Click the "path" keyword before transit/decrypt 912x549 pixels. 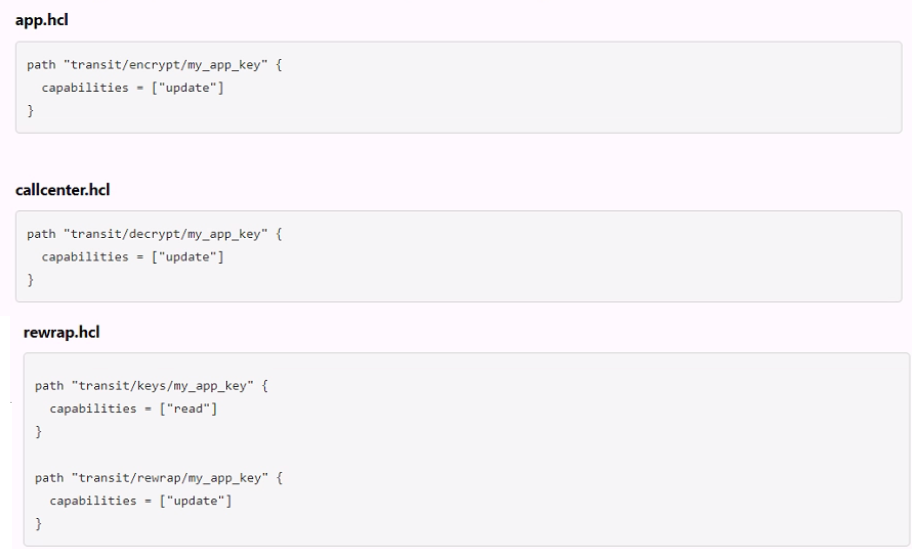point(40,235)
